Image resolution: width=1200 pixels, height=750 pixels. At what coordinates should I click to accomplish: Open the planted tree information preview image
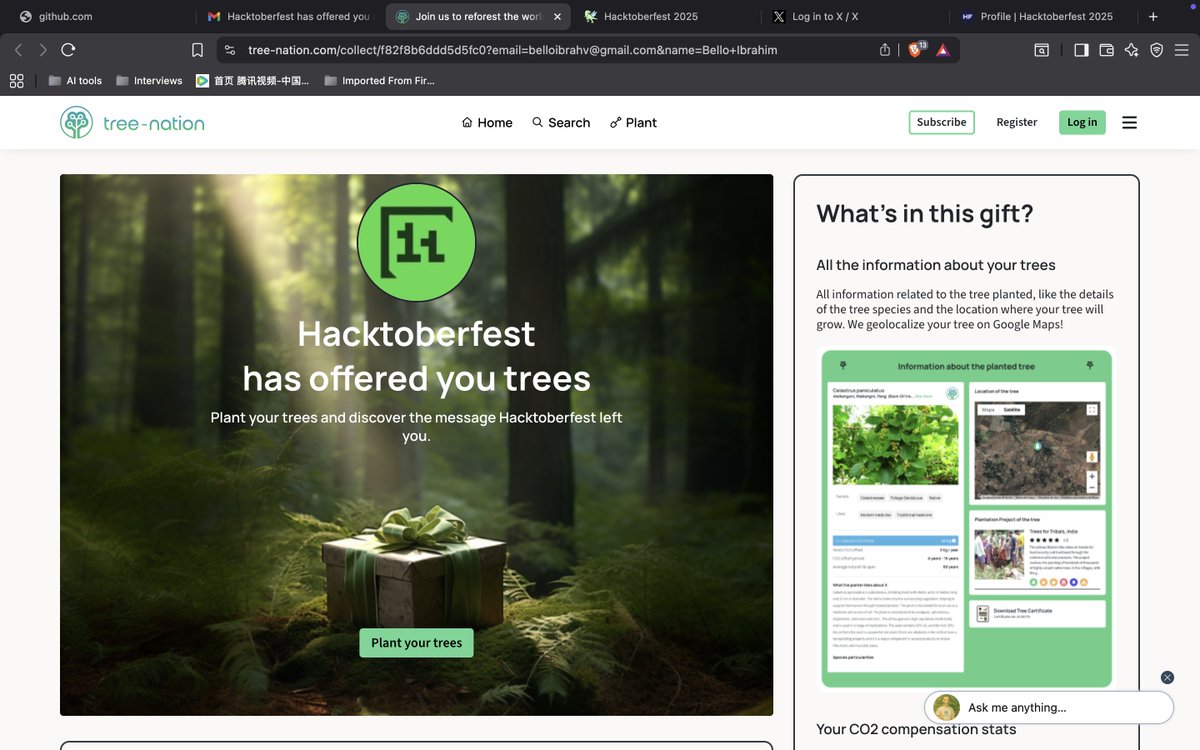point(966,519)
